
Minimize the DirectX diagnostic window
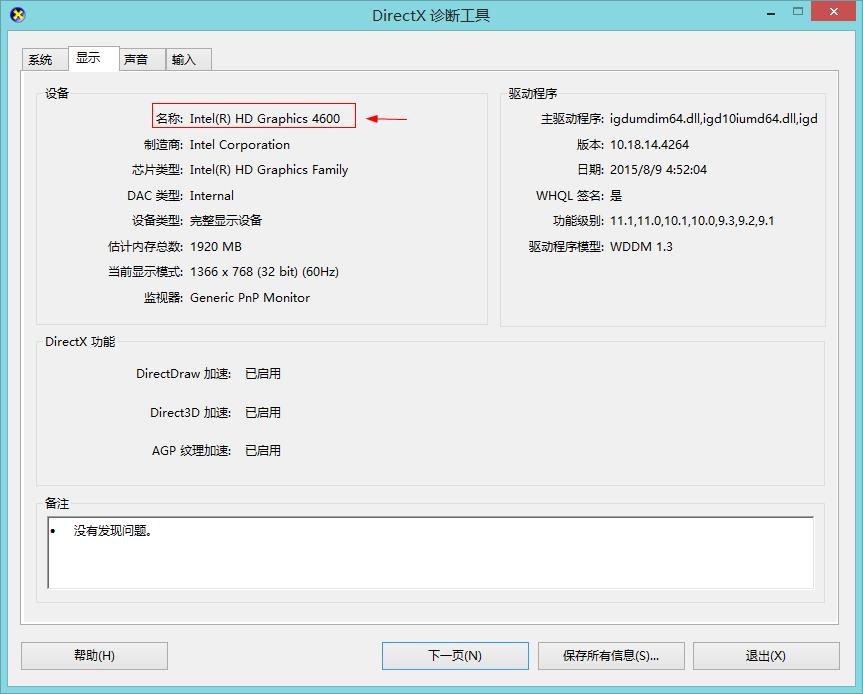[771, 13]
